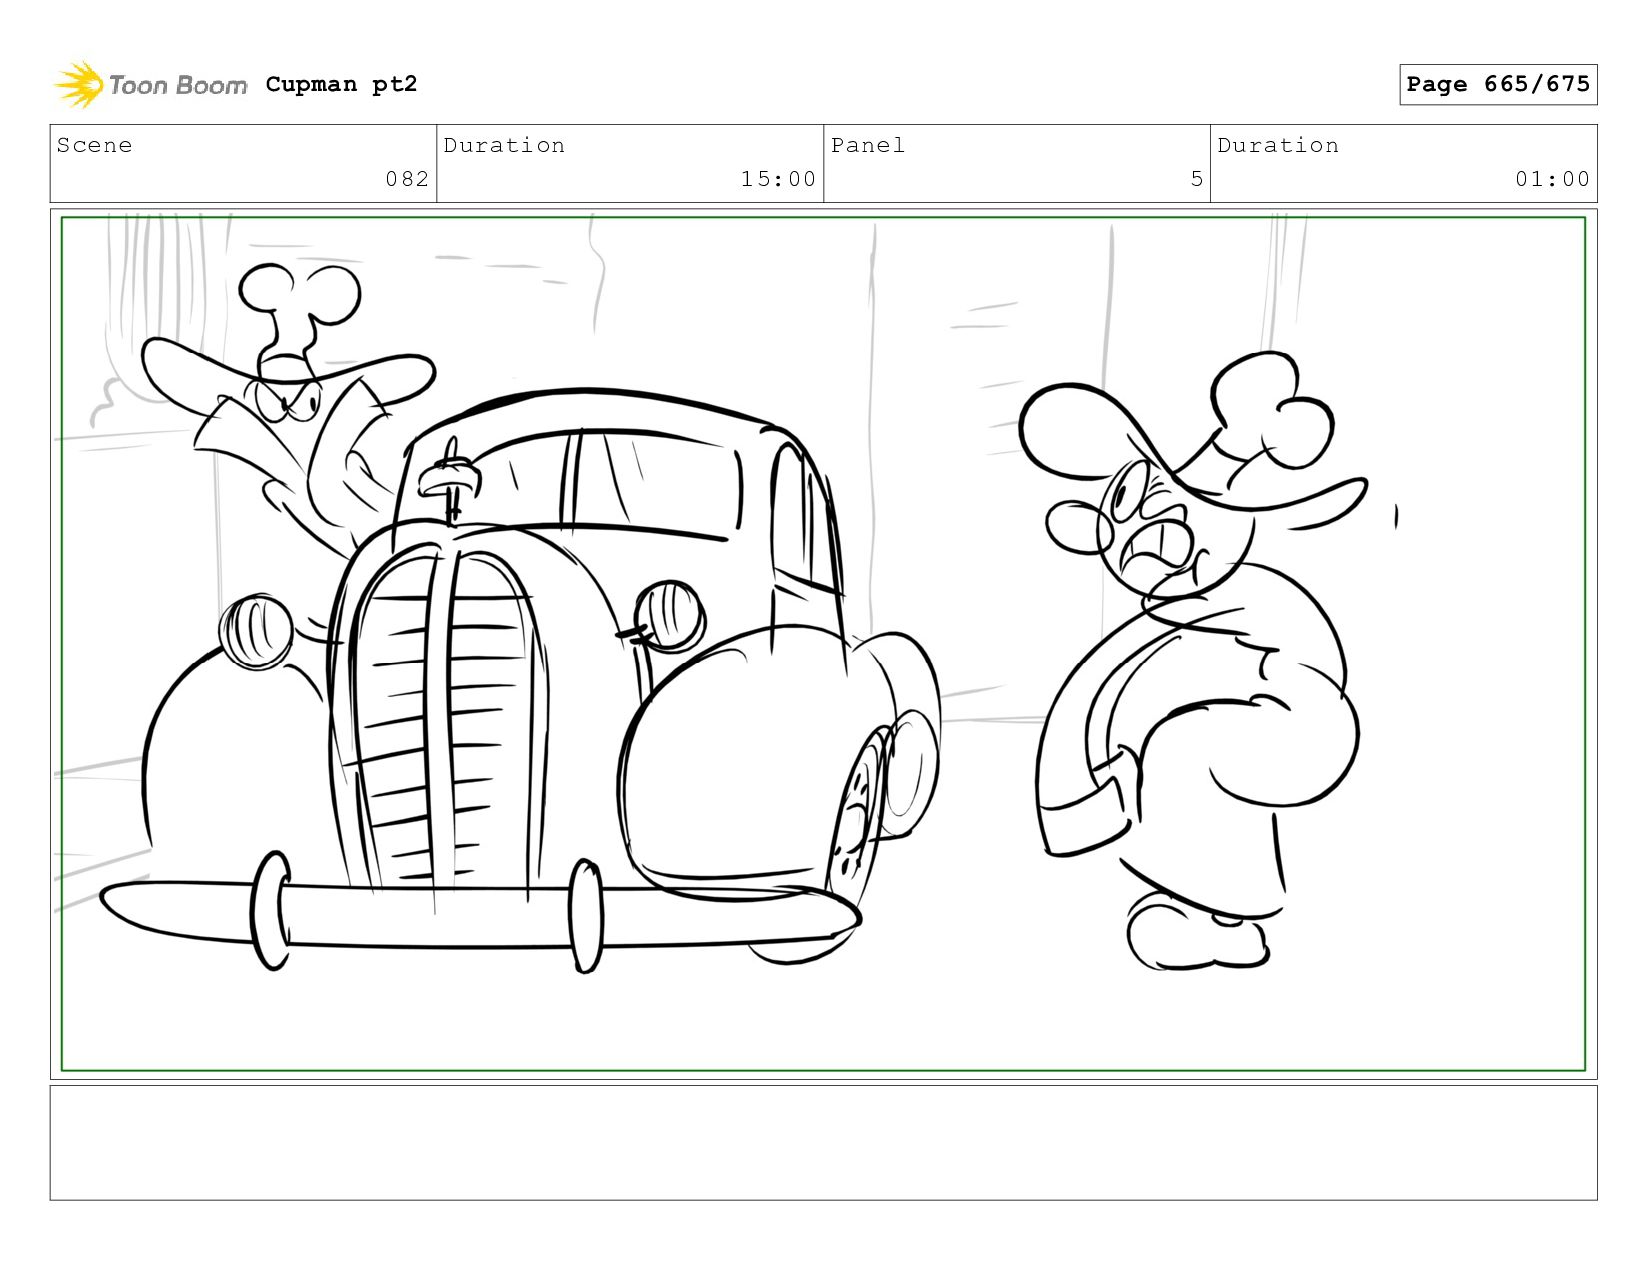Image resolution: width=1650 pixels, height=1275 pixels.
Task: Select the Cupman pt2 project title
Action: 341,84
